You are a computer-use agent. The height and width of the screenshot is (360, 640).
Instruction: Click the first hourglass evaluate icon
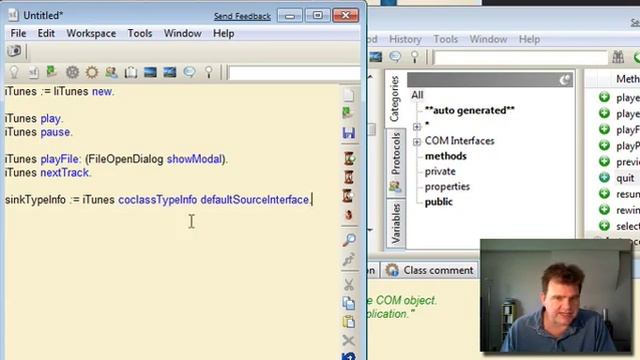pos(349,158)
